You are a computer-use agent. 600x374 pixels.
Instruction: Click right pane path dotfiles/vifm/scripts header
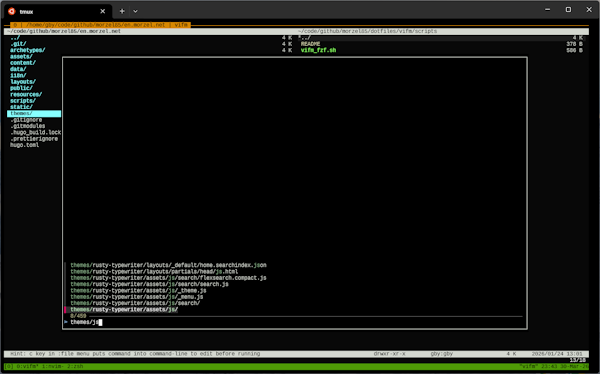pos(368,31)
